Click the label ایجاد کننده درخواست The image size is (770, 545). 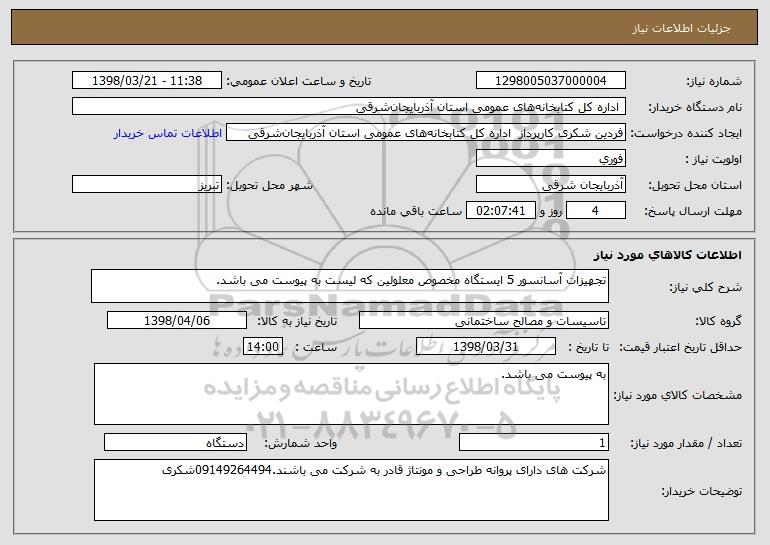(x=686, y=134)
